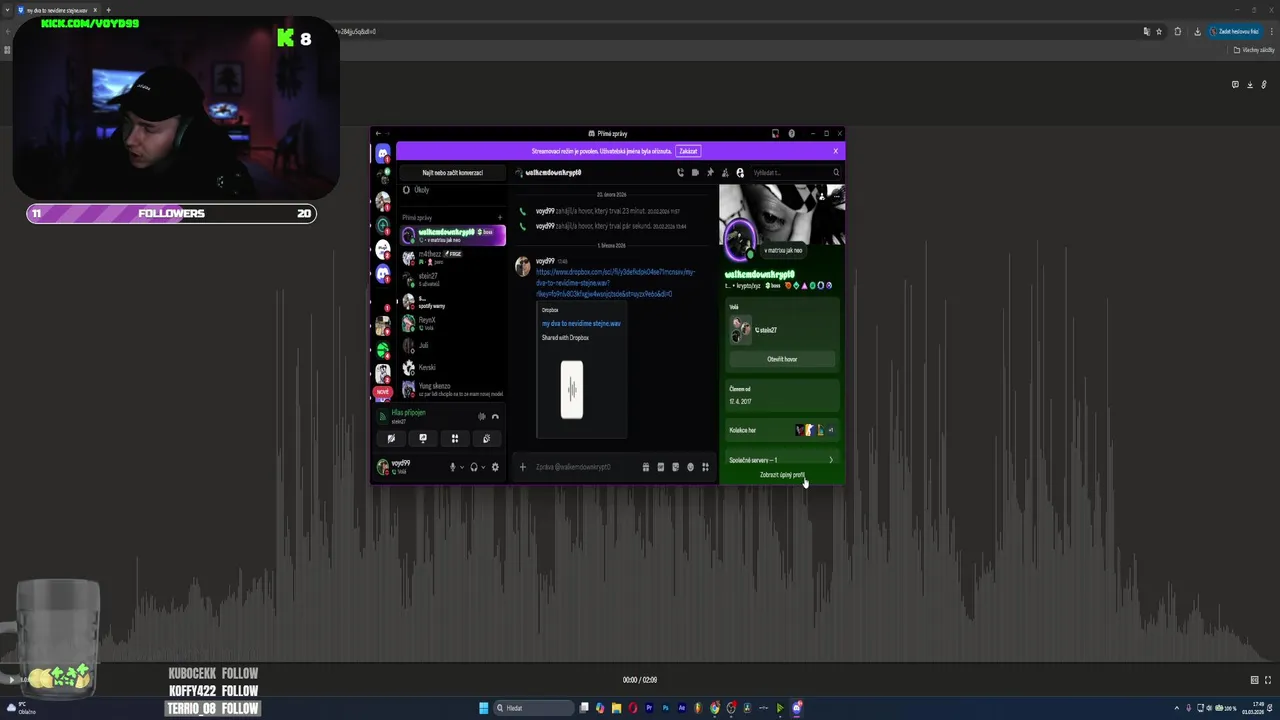Toggle fullscreen on Dropbox audio player
Viewport: 1280px width, 720px height.
(1269, 680)
